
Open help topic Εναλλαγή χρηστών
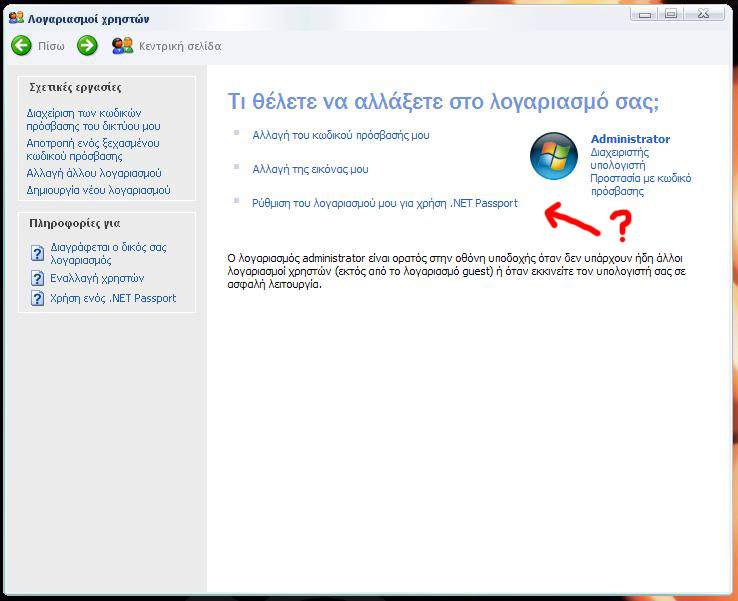coord(97,278)
